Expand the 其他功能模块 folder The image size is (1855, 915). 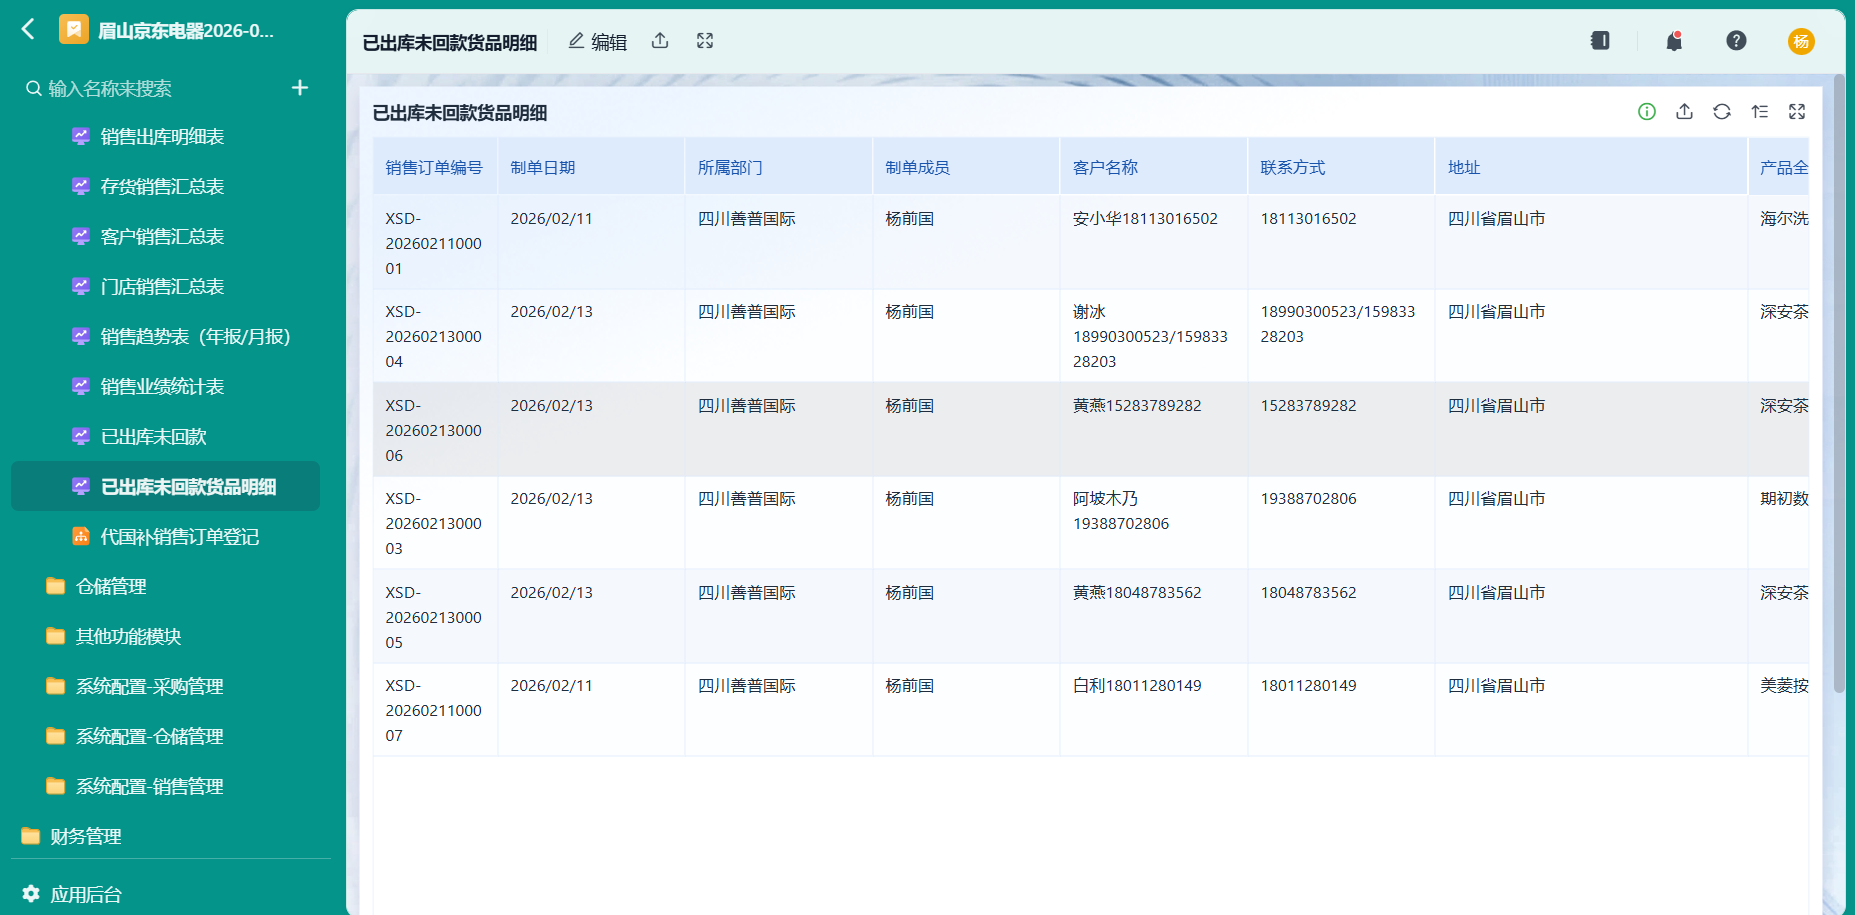coord(165,637)
